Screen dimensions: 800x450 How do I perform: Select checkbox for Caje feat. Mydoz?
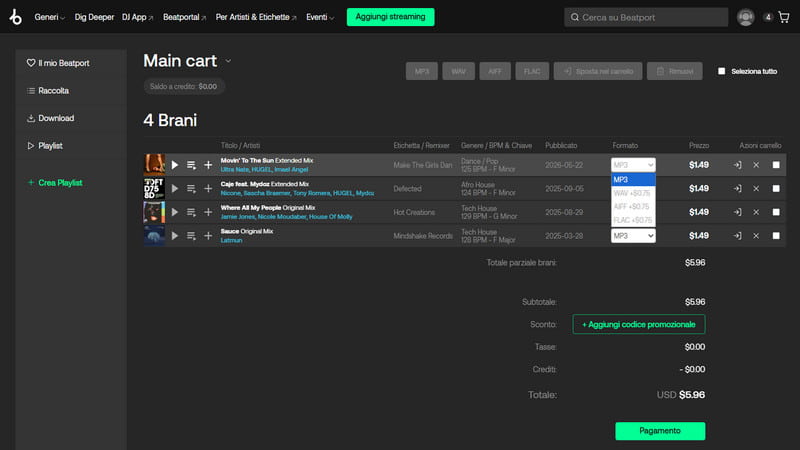point(776,189)
